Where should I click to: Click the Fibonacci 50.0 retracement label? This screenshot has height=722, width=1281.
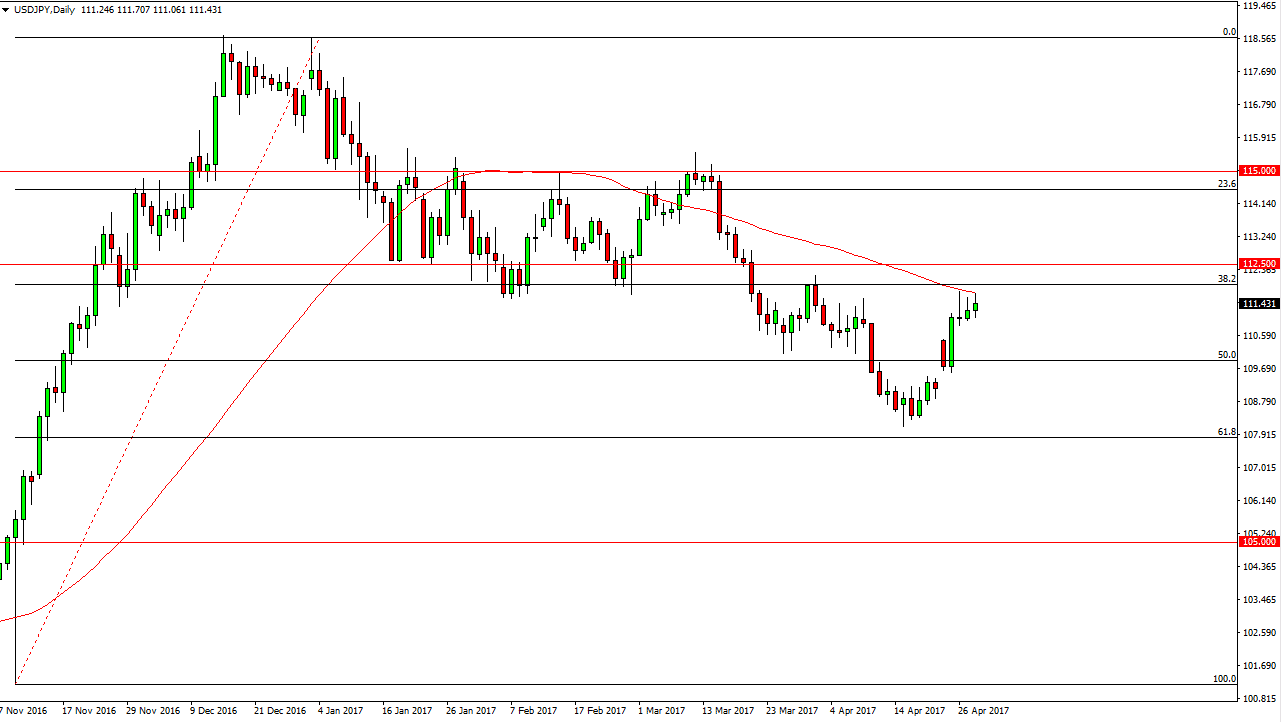(1228, 355)
